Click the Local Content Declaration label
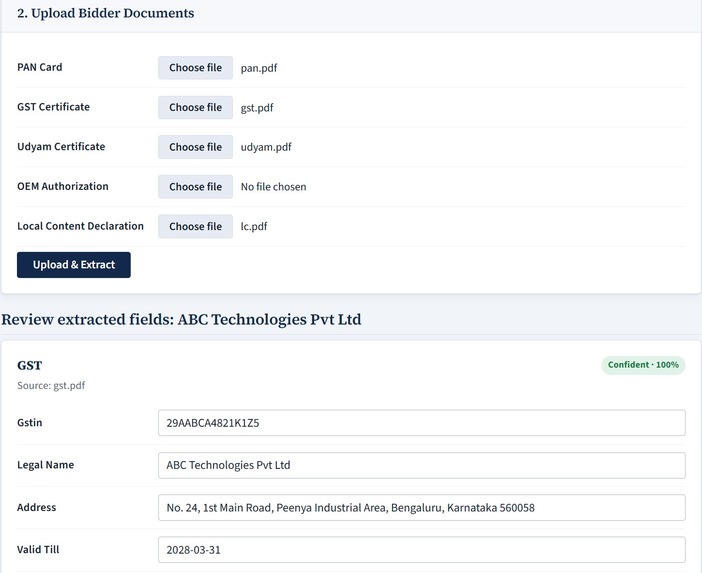The height and width of the screenshot is (573, 702). tap(81, 226)
